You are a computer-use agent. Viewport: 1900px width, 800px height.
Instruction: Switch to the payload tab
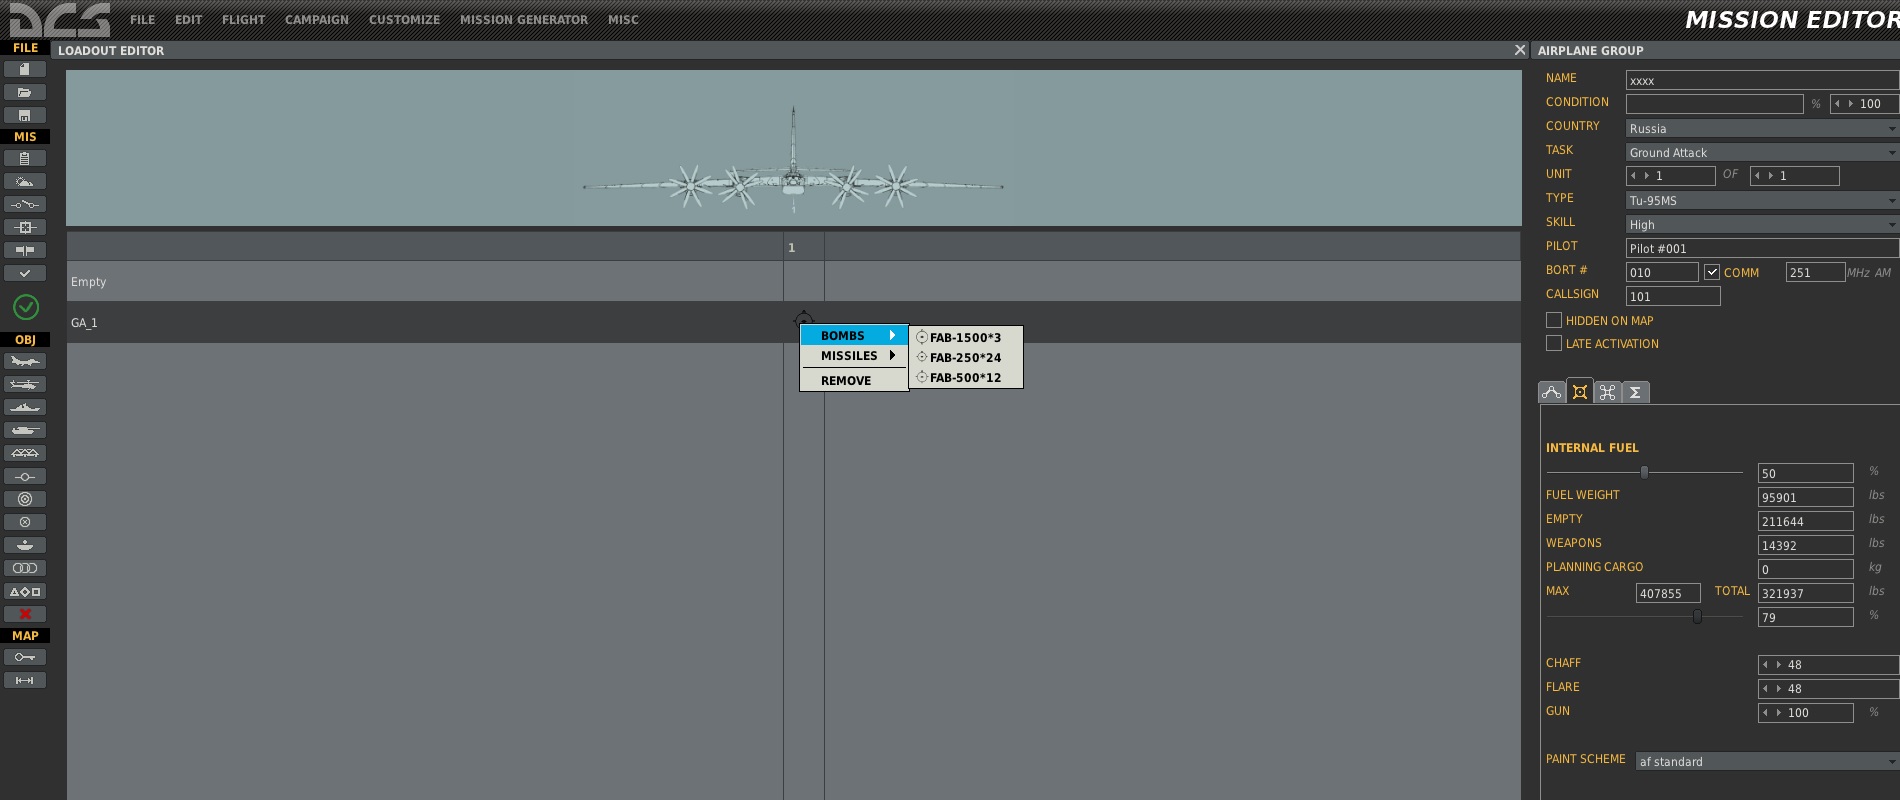tap(1580, 391)
